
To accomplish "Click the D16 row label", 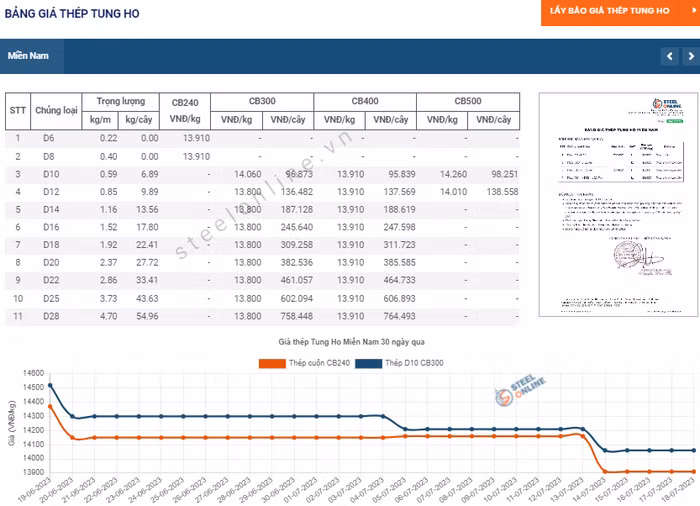I will [51, 227].
